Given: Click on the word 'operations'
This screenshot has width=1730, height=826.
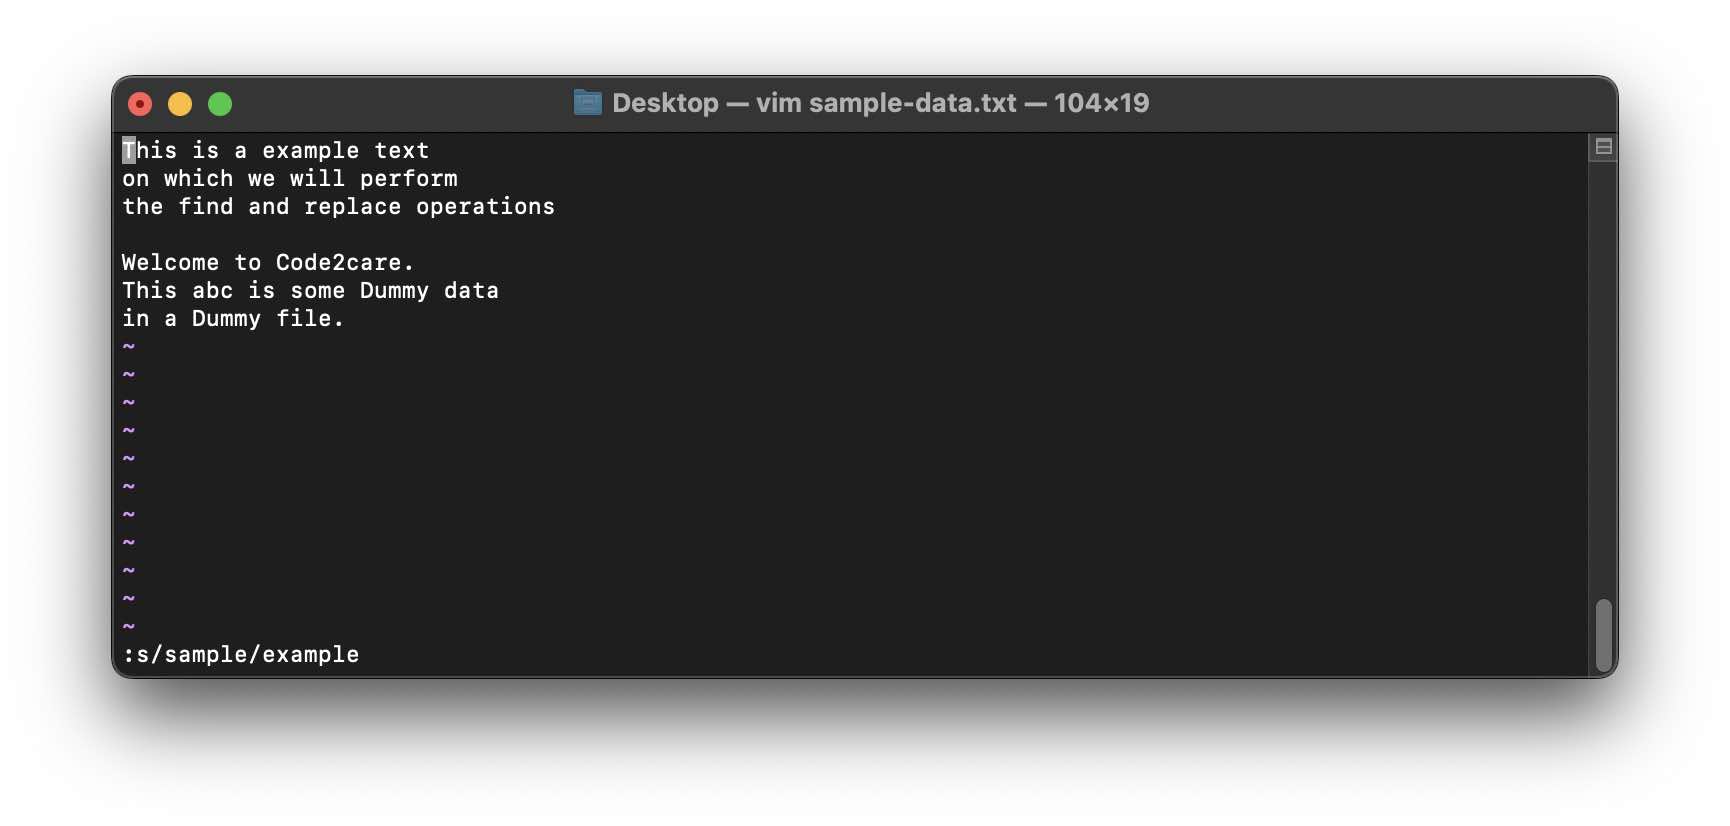Looking at the screenshot, I should (x=485, y=207).
